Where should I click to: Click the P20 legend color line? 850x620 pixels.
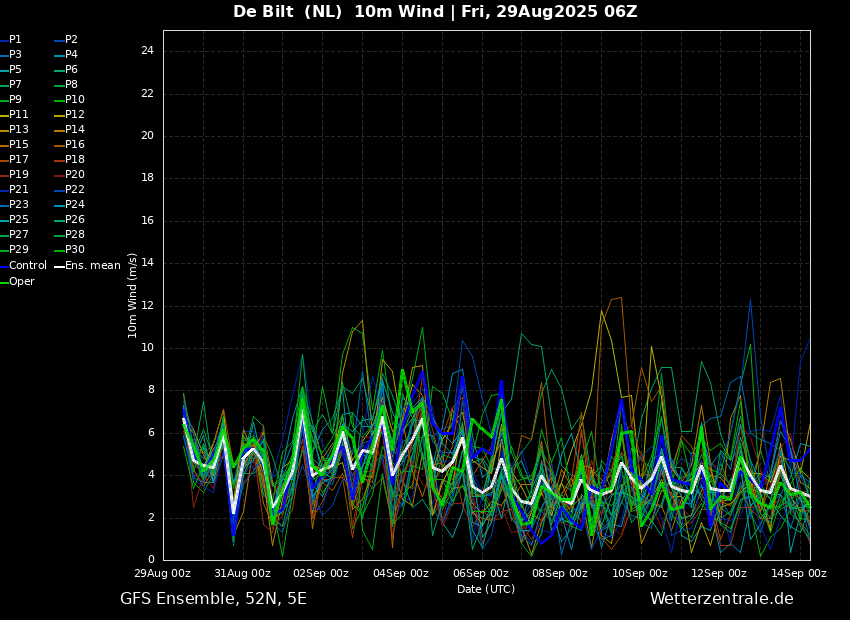tap(60, 175)
